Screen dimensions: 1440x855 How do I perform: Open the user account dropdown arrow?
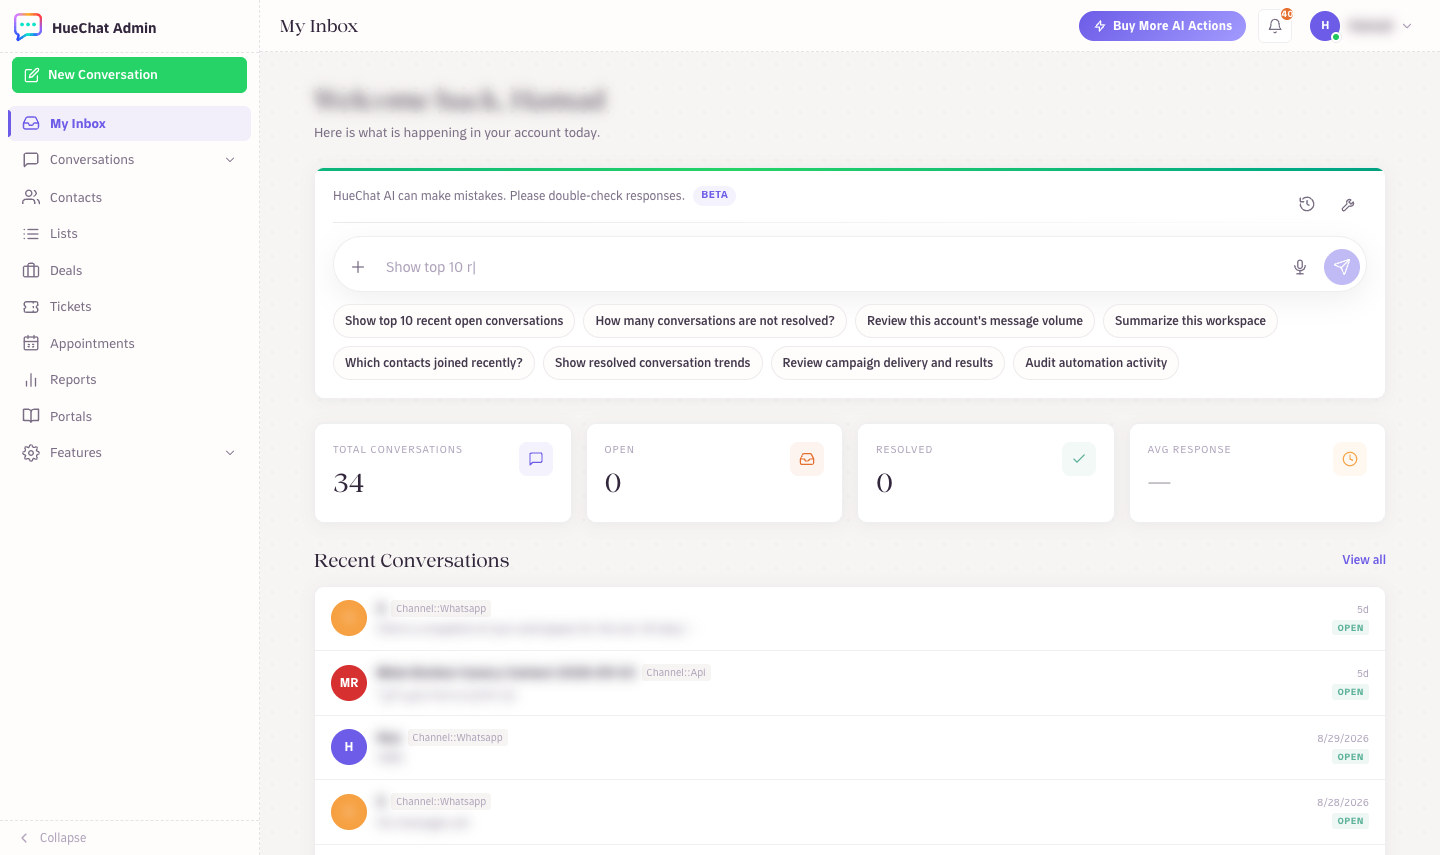(x=1407, y=26)
